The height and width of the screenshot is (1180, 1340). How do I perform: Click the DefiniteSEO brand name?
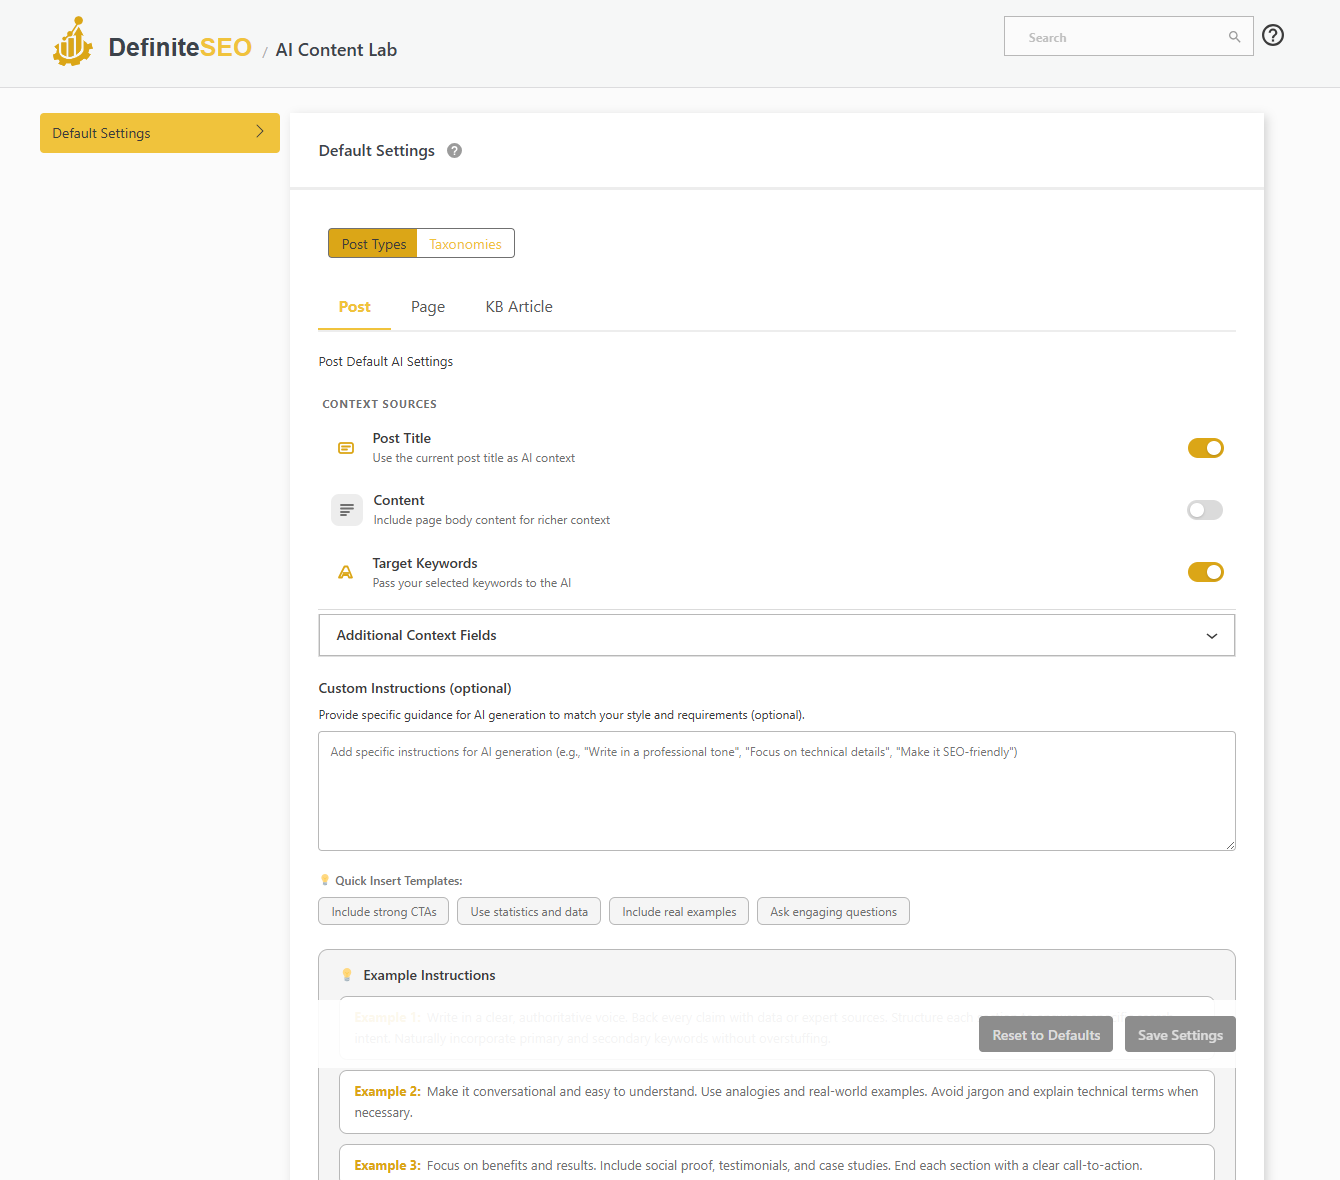click(180, 47)
